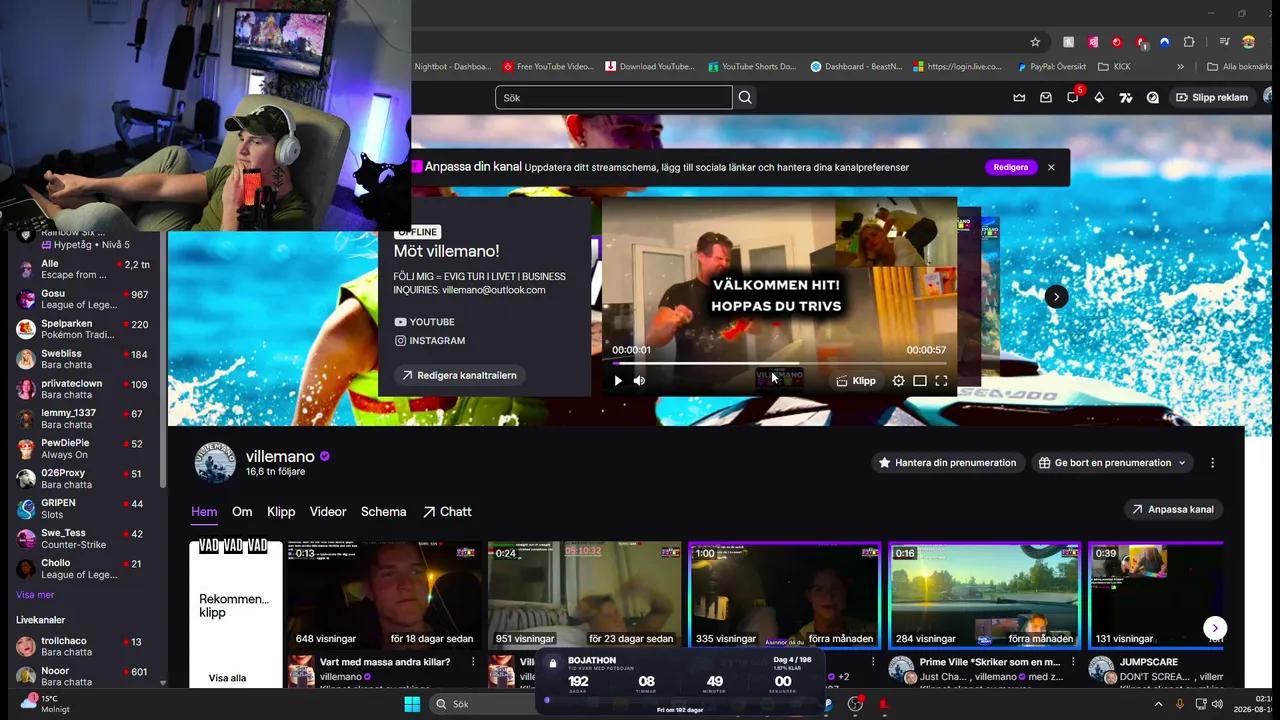The width and height of the screenshot is (1280, 720).
Task: Open the Videor tab
Action: [x=328, y=512]
